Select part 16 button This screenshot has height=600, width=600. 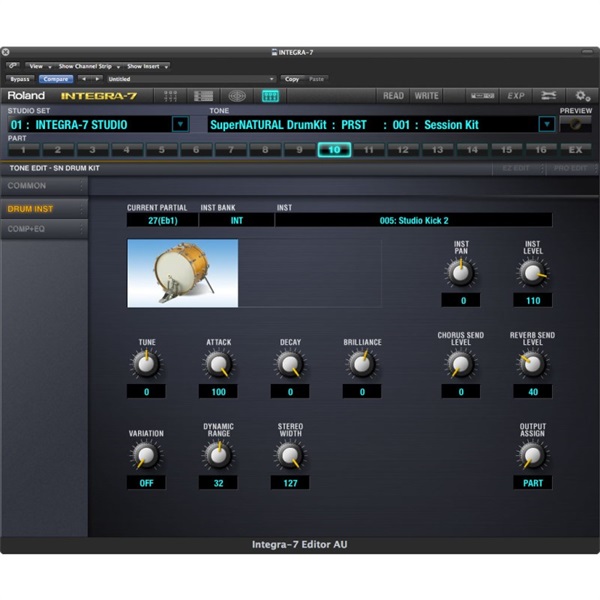tap(541, 150)
